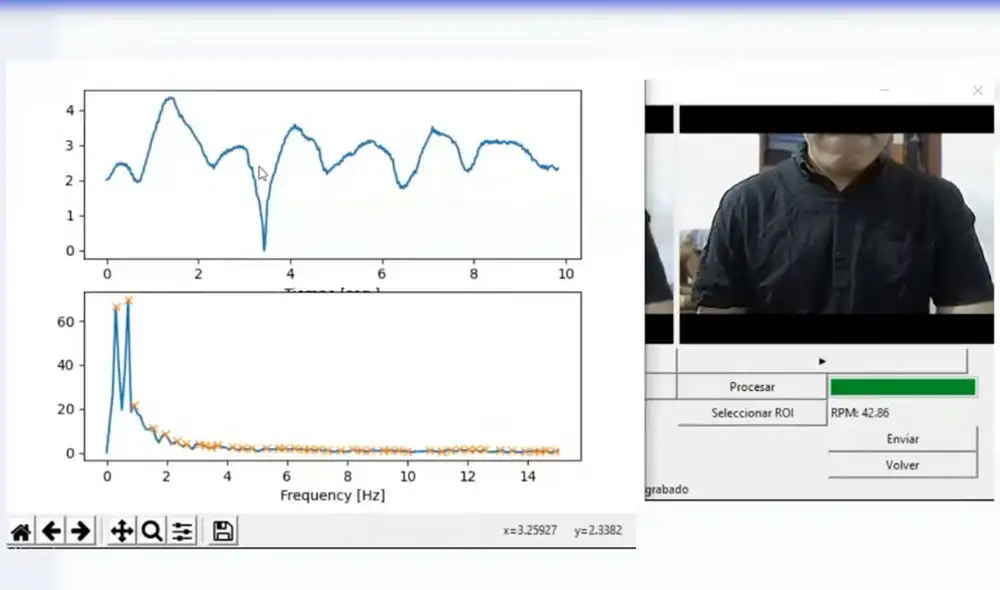Select the Zoom magnifier tool
The height and width of the screenshot is (590, 1000).
point(152,531)
